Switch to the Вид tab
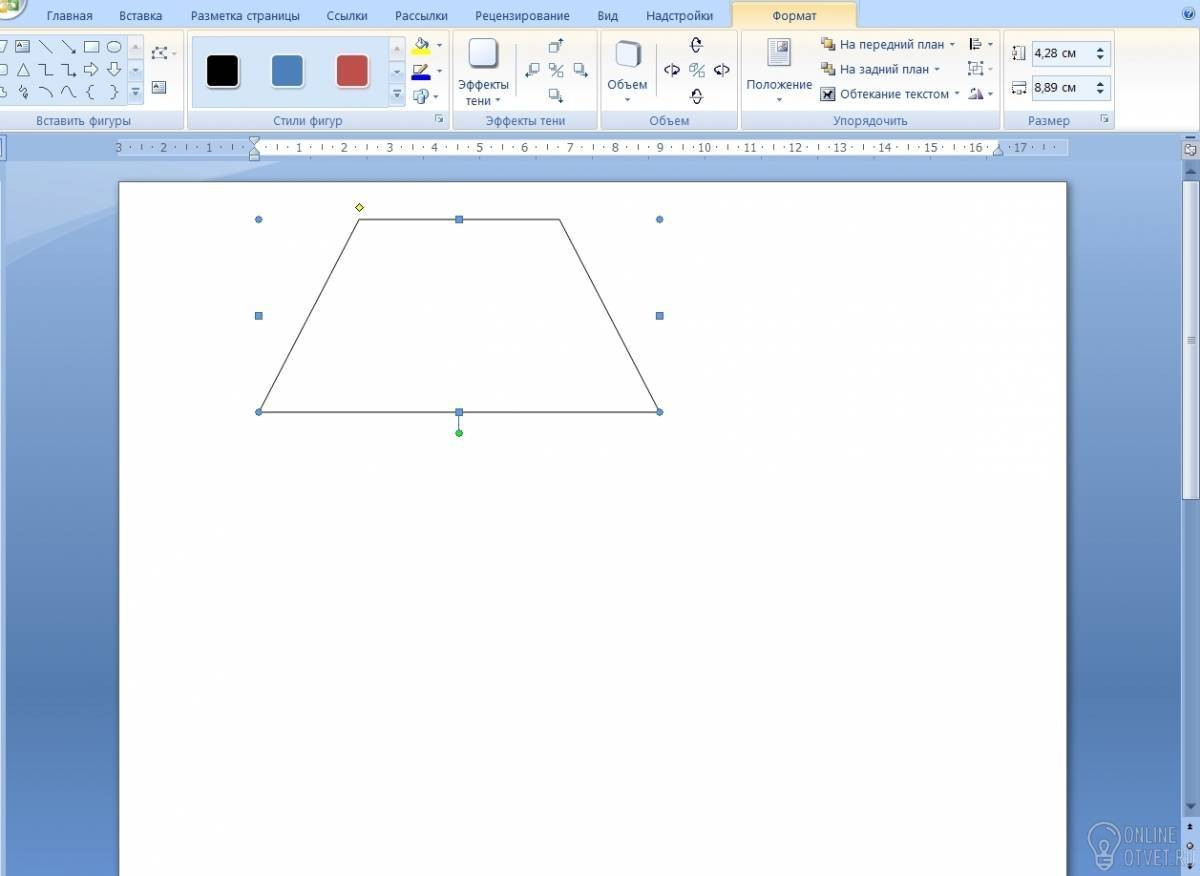 pyautogui.click(x=608, y=16)
